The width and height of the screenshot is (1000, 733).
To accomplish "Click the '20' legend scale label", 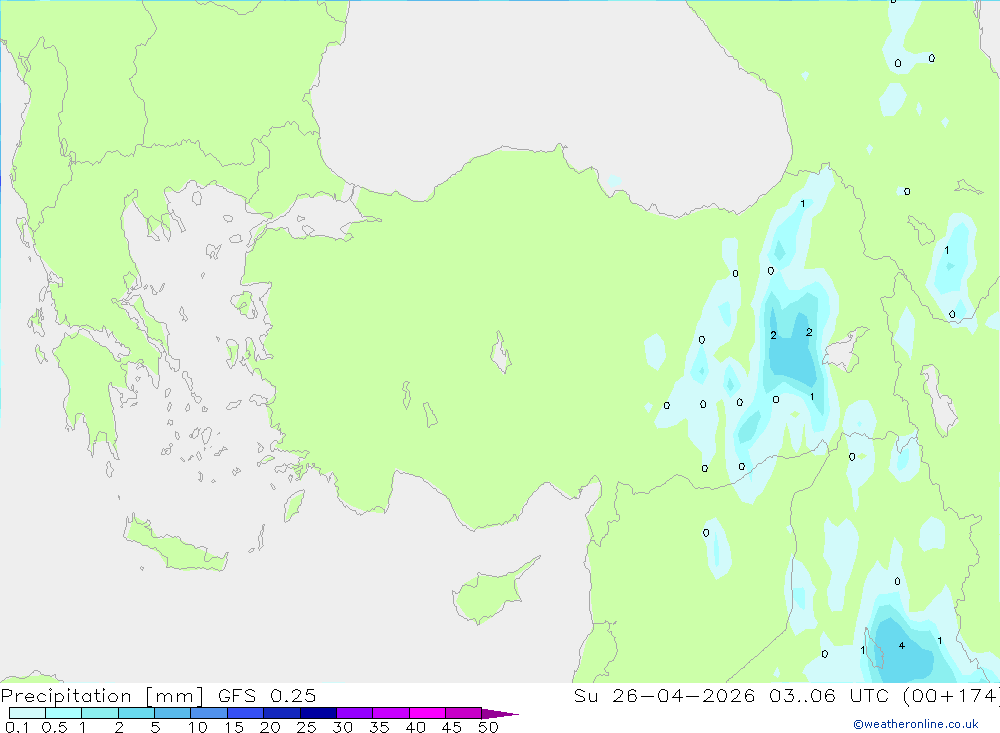I will coord(270,727).
